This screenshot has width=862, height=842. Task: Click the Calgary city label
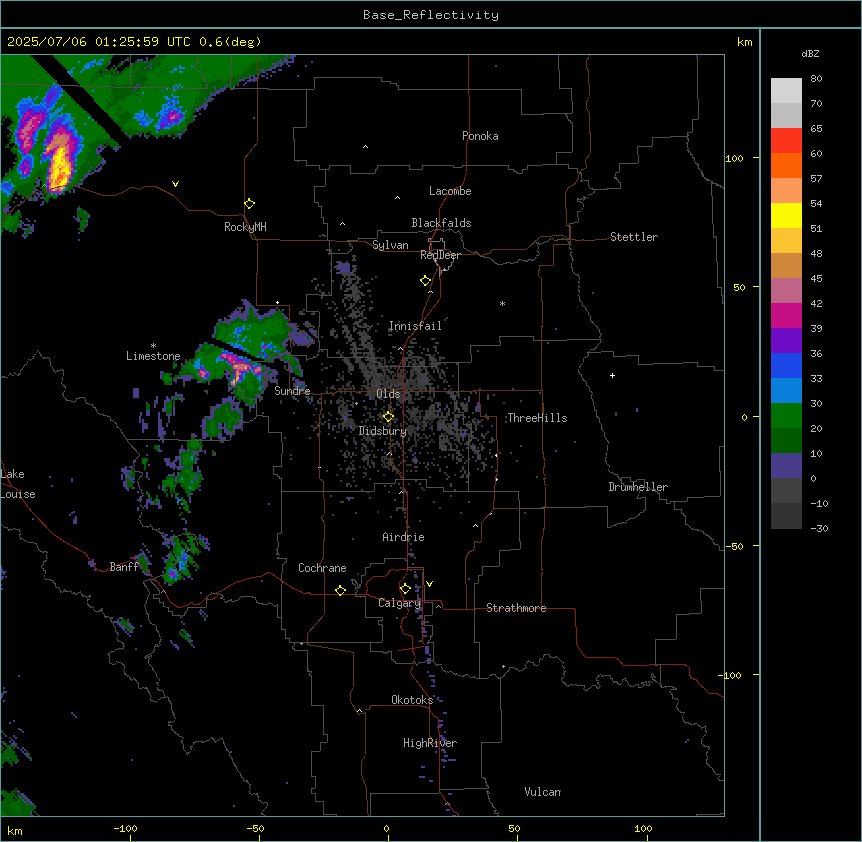(400, 603)
